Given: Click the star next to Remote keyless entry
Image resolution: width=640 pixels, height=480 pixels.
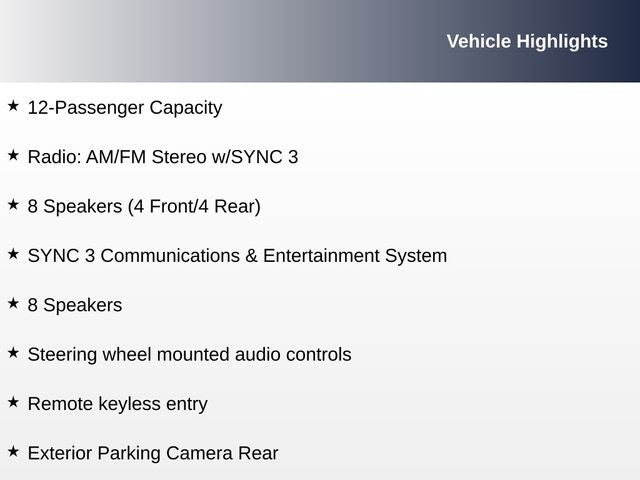Looking at the screenshot, I should tap(13, 402).
